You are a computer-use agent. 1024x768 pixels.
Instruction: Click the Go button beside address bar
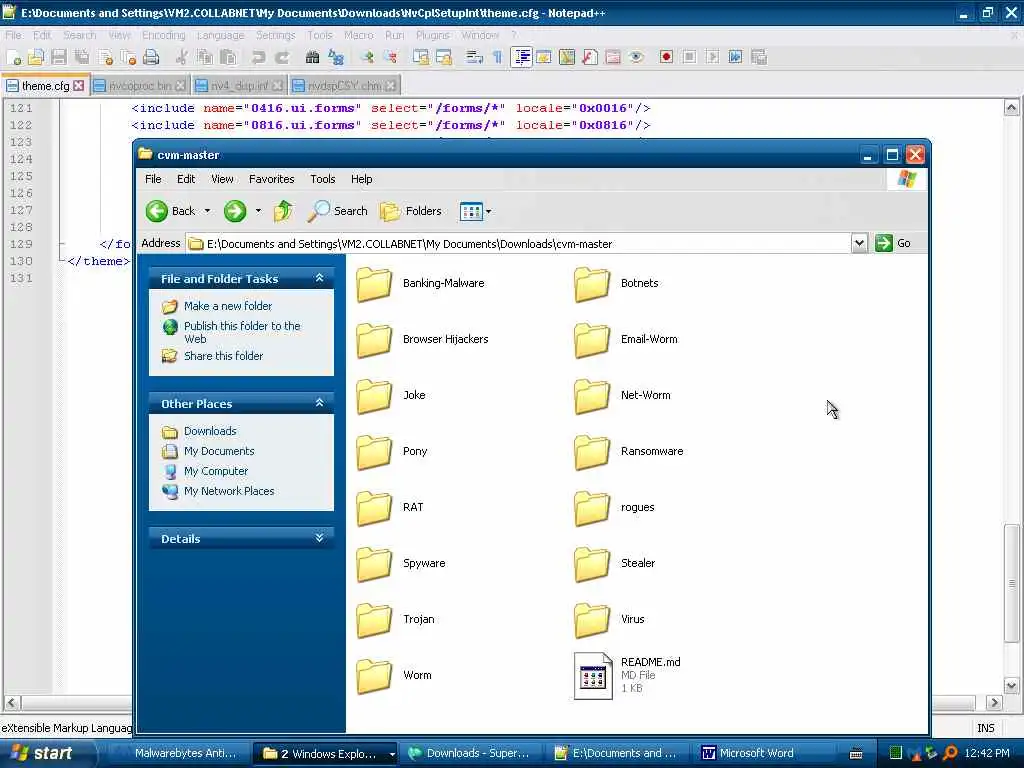coord(893,243)
